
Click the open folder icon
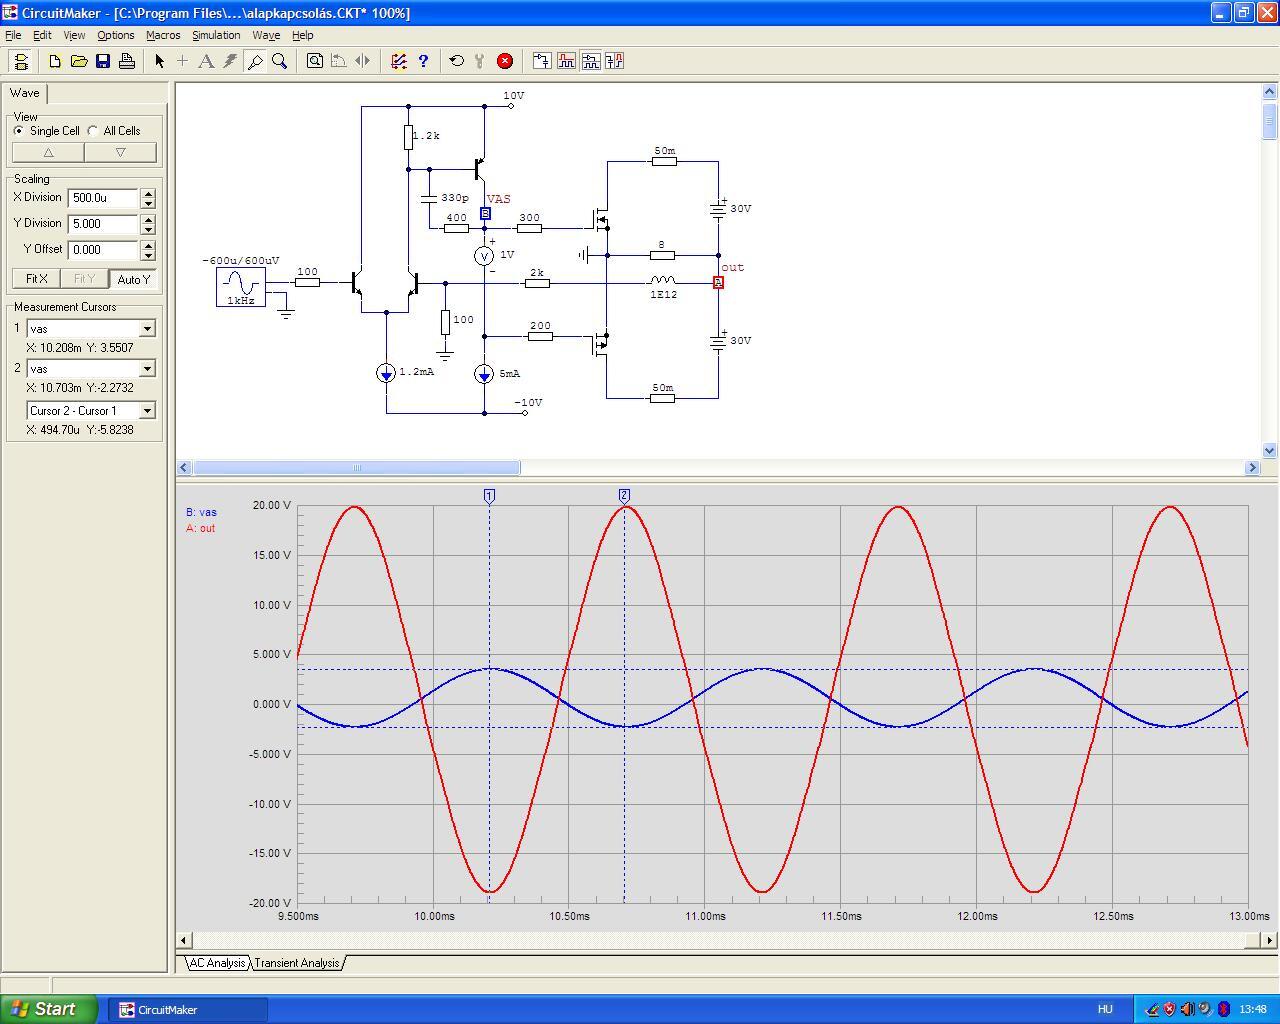tap(79, 61)
